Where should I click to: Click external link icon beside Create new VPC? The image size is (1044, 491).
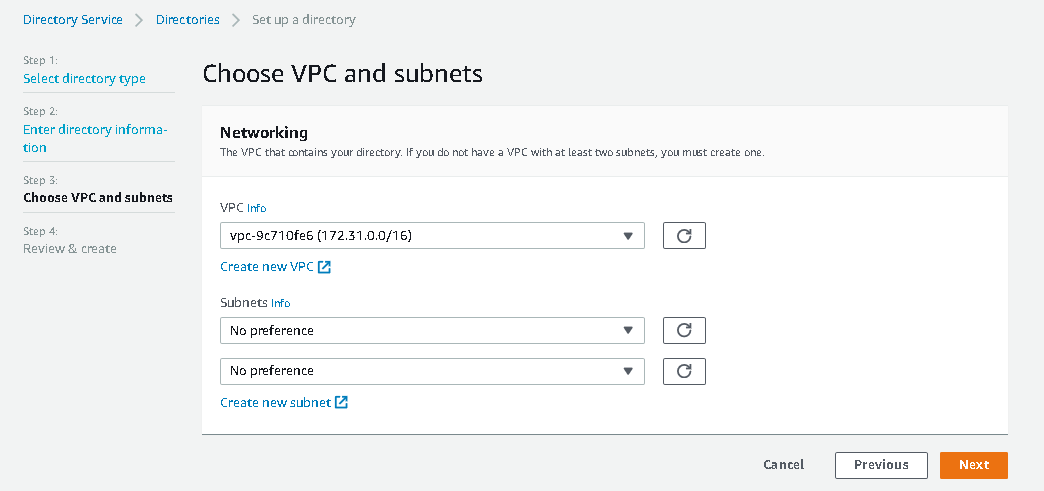(325, 267)
